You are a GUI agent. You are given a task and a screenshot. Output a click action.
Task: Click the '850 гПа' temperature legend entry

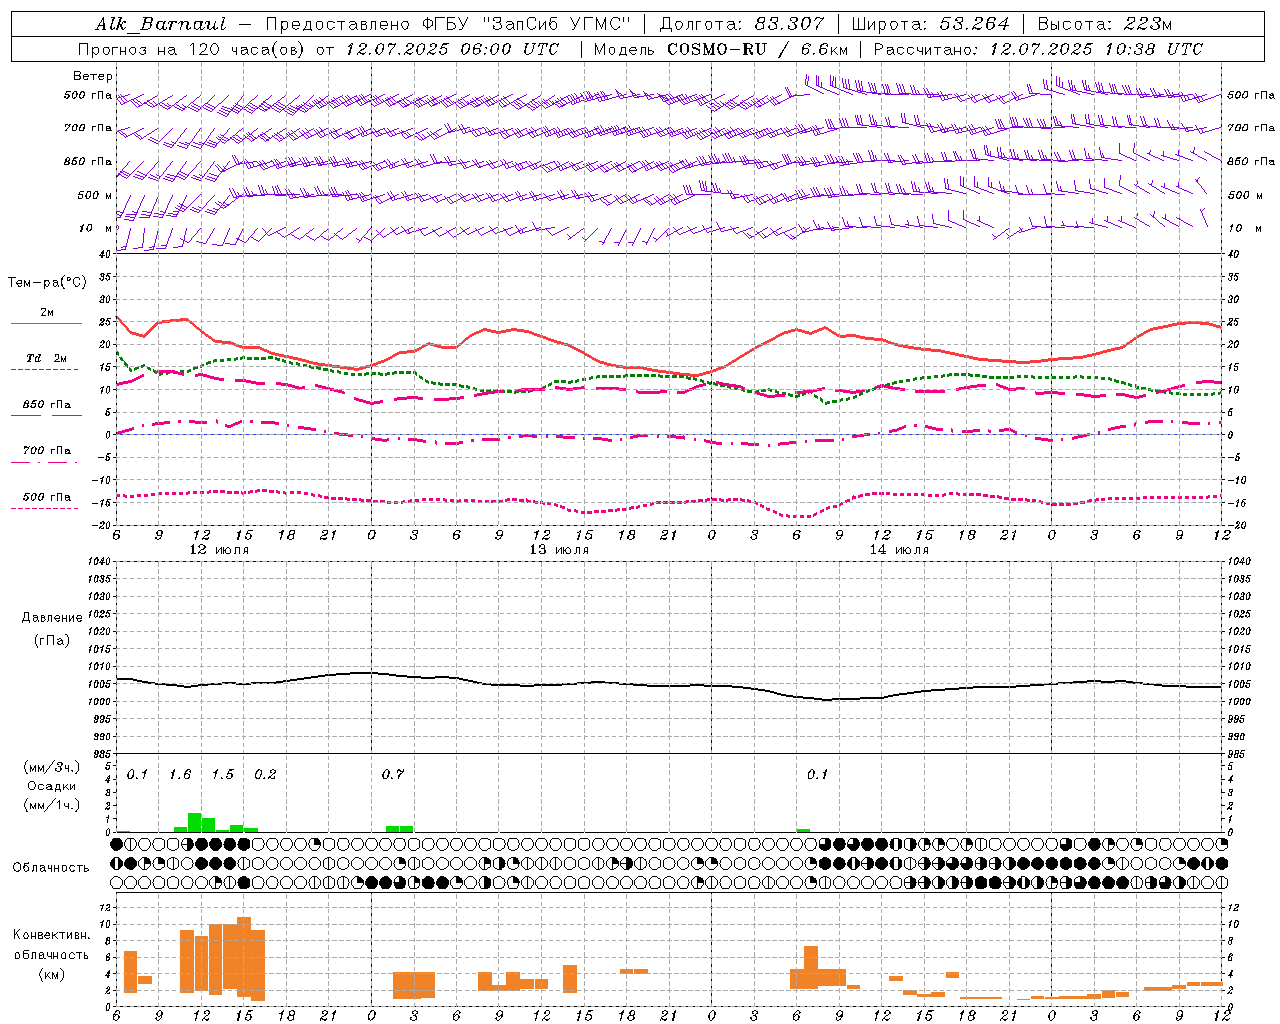tap(46, 409)
